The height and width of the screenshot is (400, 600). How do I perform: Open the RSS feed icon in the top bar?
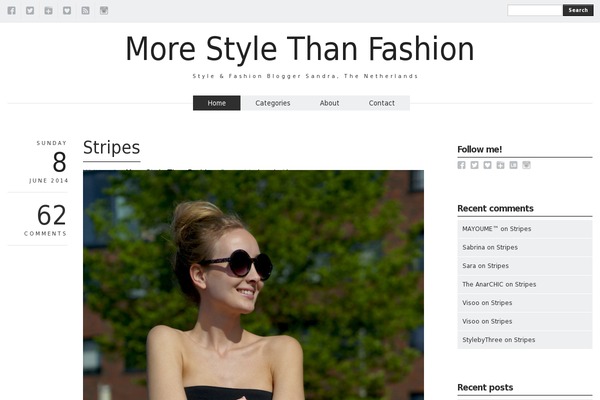(x=85, y=10)
